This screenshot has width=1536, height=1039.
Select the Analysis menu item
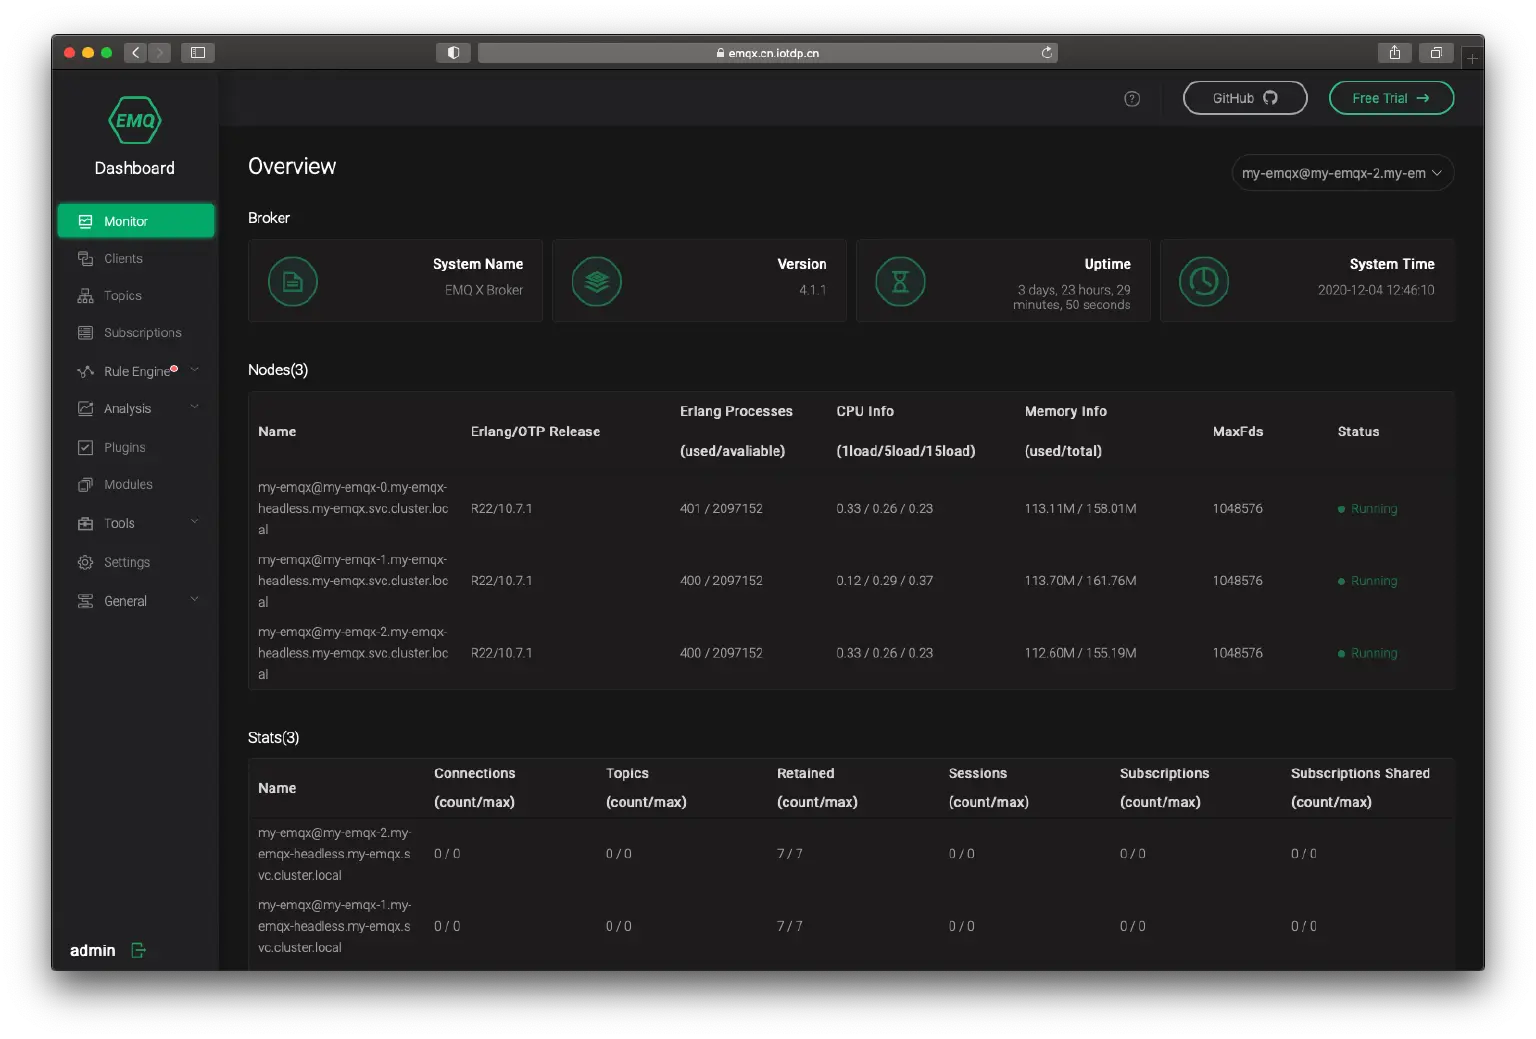click(126, 408)
